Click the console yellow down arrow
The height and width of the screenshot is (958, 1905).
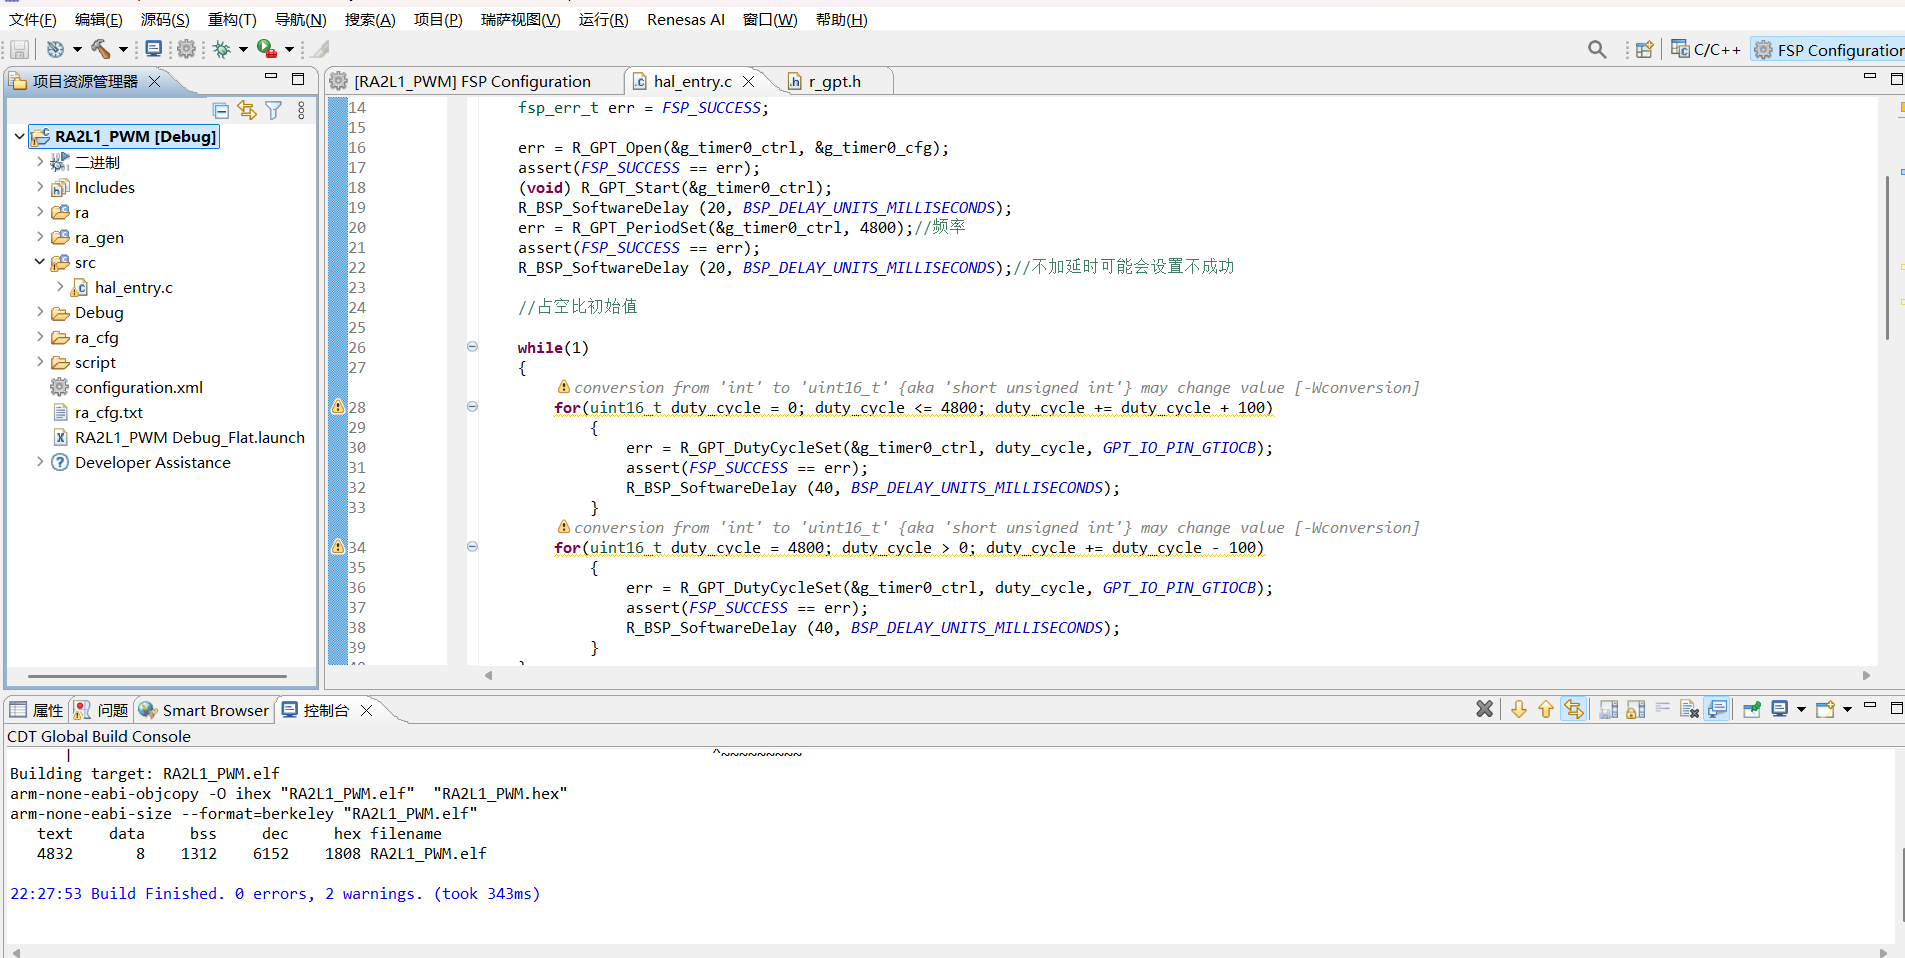coord(1519,709)
